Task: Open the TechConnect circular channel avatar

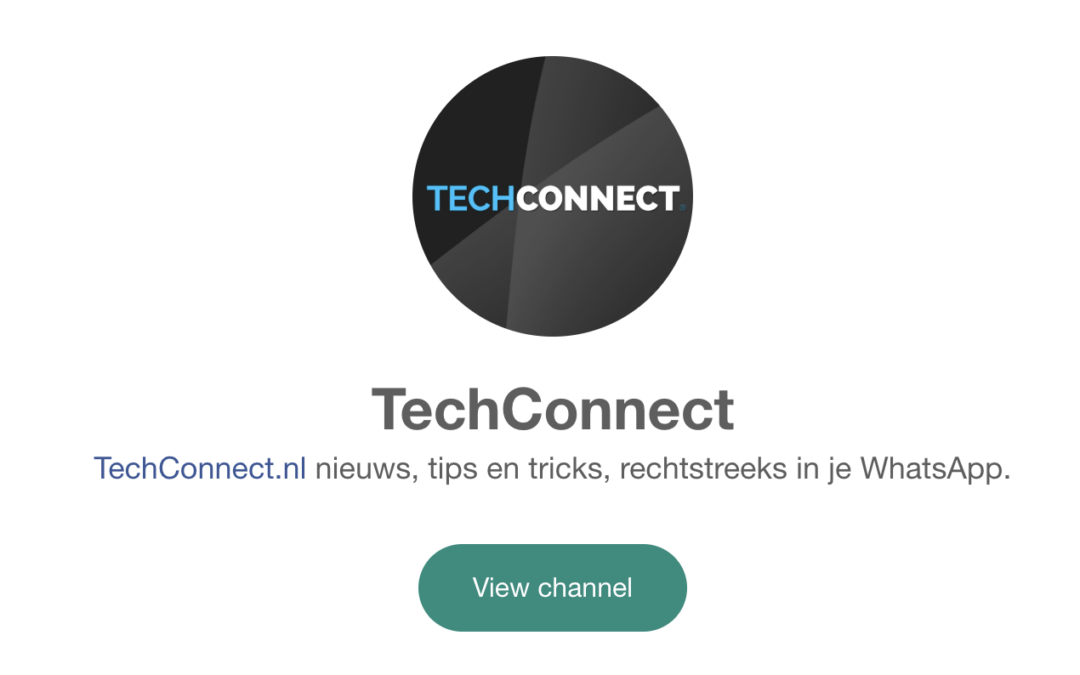Action: coord(552,196)
